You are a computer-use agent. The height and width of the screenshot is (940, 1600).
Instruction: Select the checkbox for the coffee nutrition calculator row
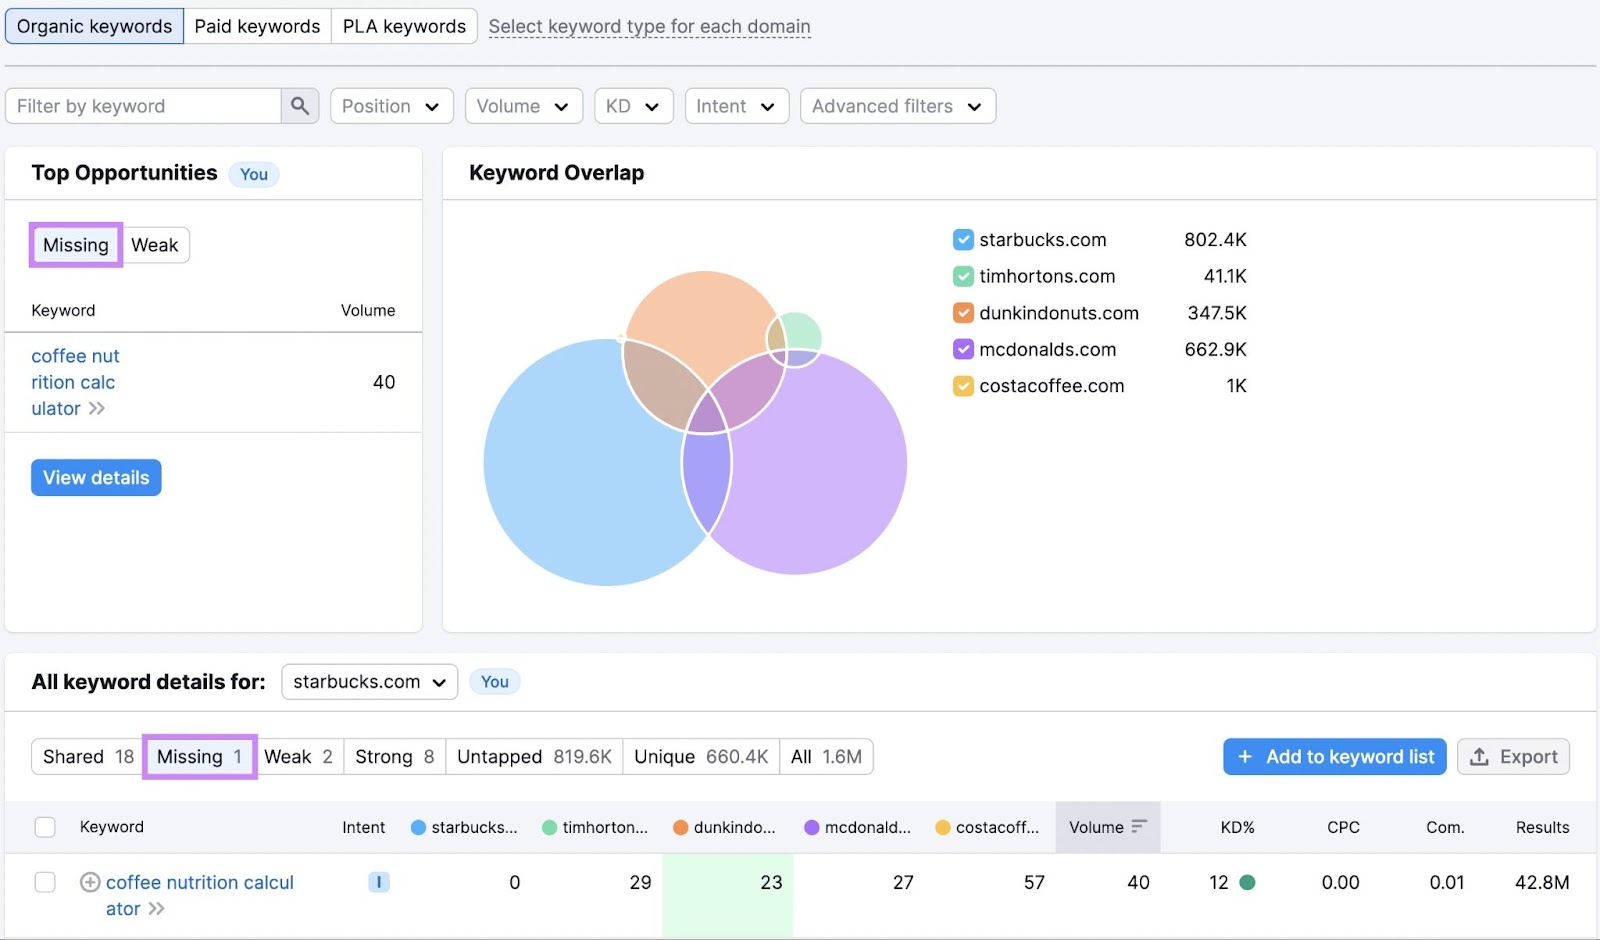(45, 882)
